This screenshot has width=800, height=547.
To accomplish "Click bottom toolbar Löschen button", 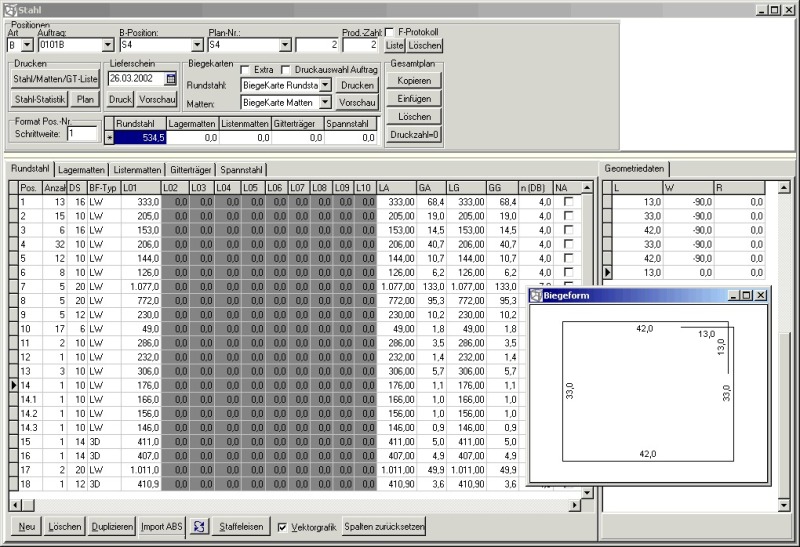I will pos(64,527).
